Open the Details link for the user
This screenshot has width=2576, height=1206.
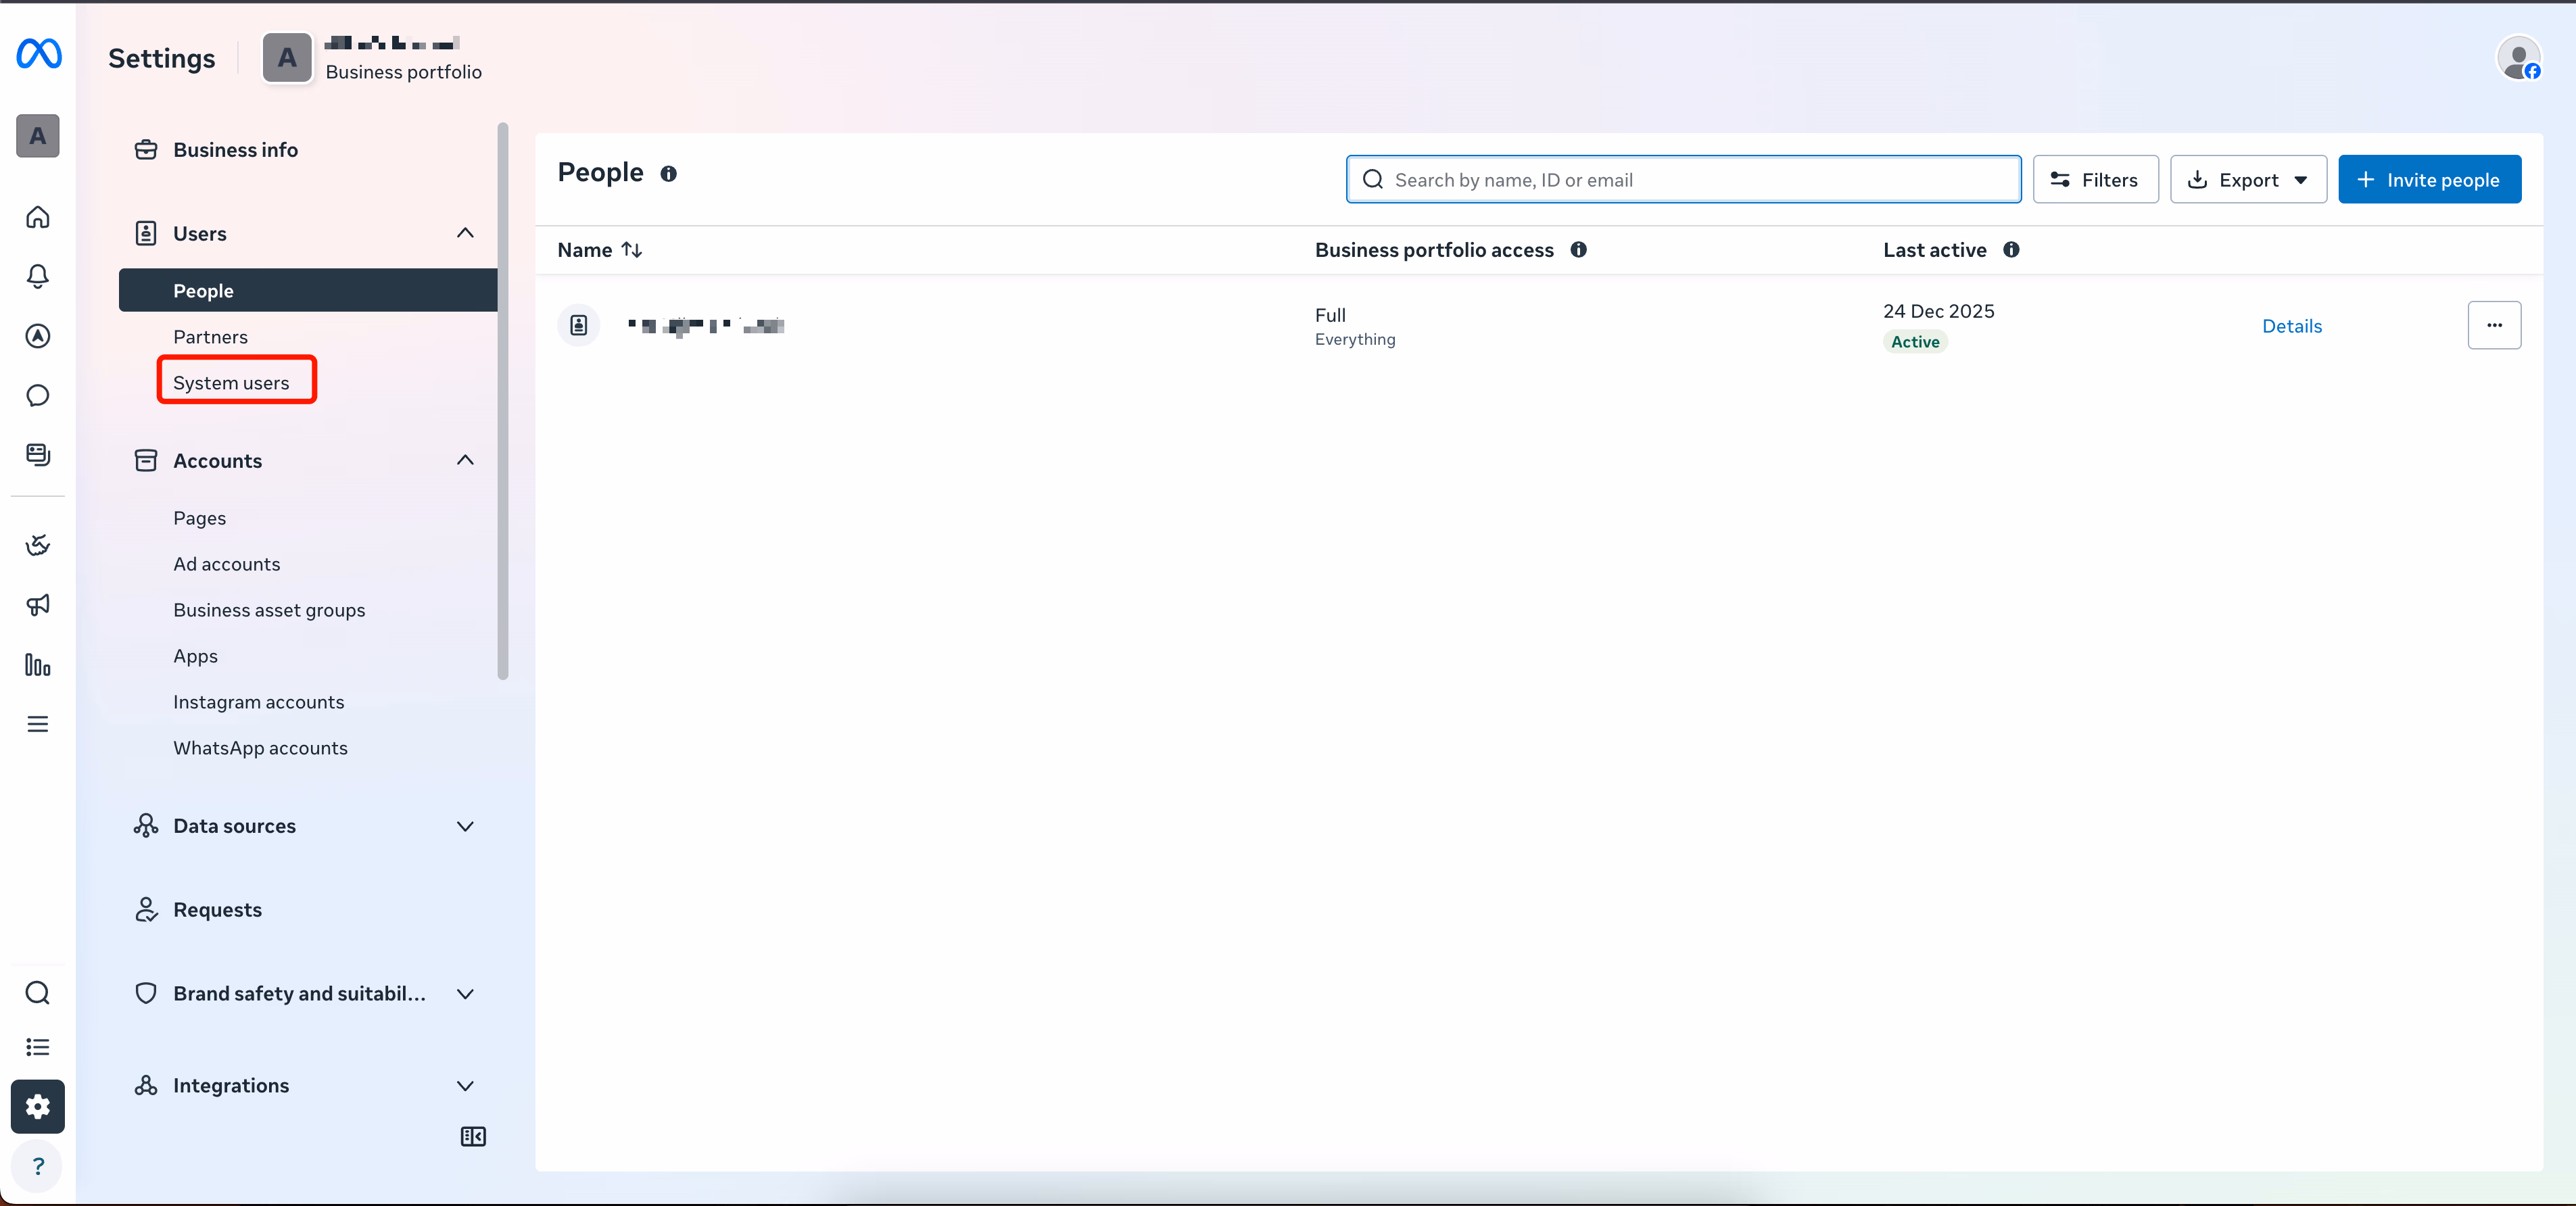pyautogui.click(x=2291, y=326)
